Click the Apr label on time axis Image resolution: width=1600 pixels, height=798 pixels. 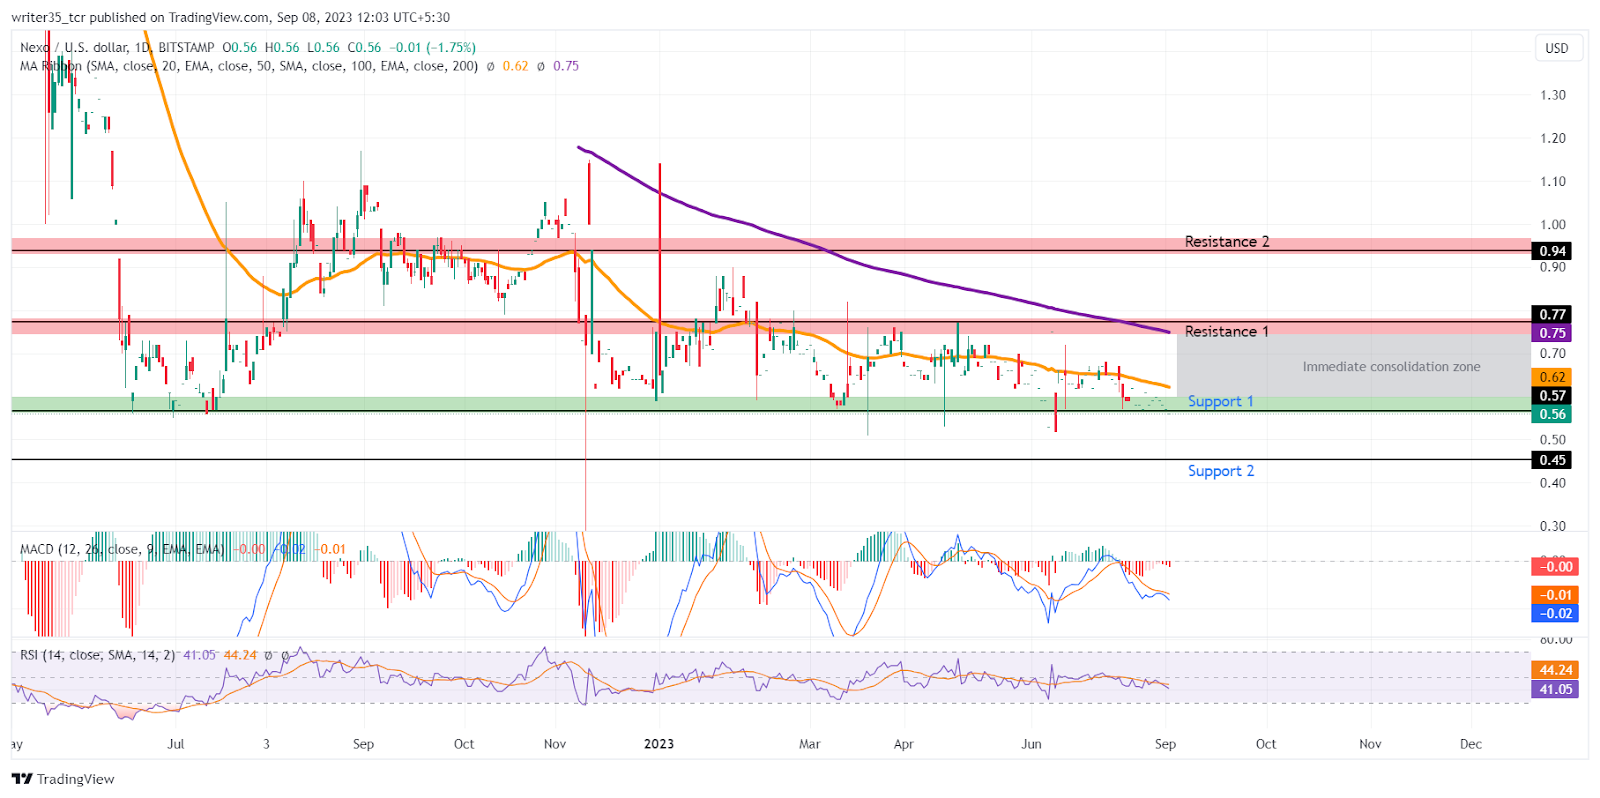point(904,744)
